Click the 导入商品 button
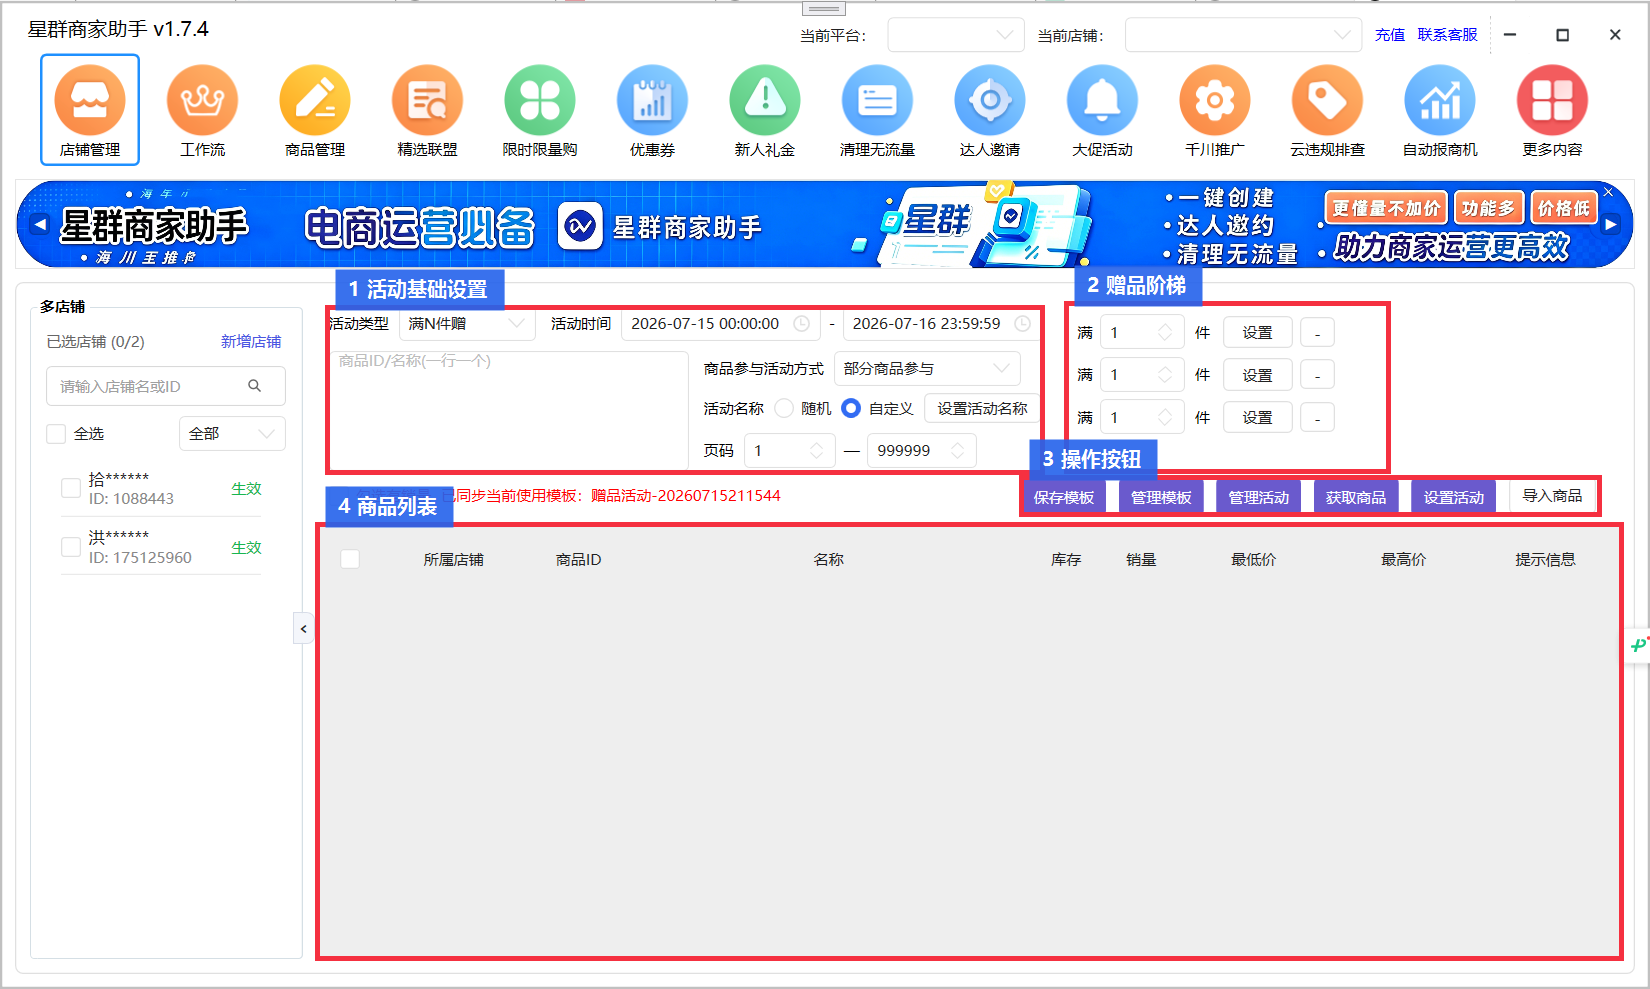The height and width of the screenshot is (989, 1650). point(1552,496)
